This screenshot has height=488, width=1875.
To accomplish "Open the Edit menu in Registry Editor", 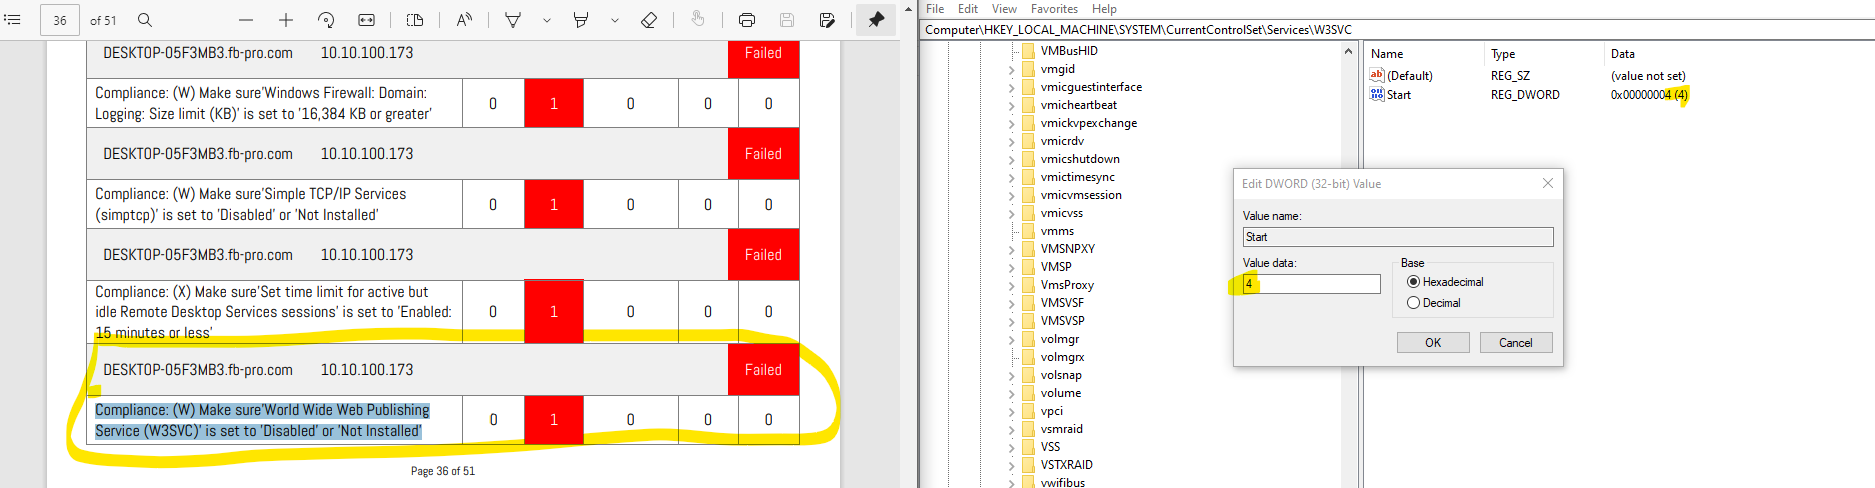I will point(968,9).
